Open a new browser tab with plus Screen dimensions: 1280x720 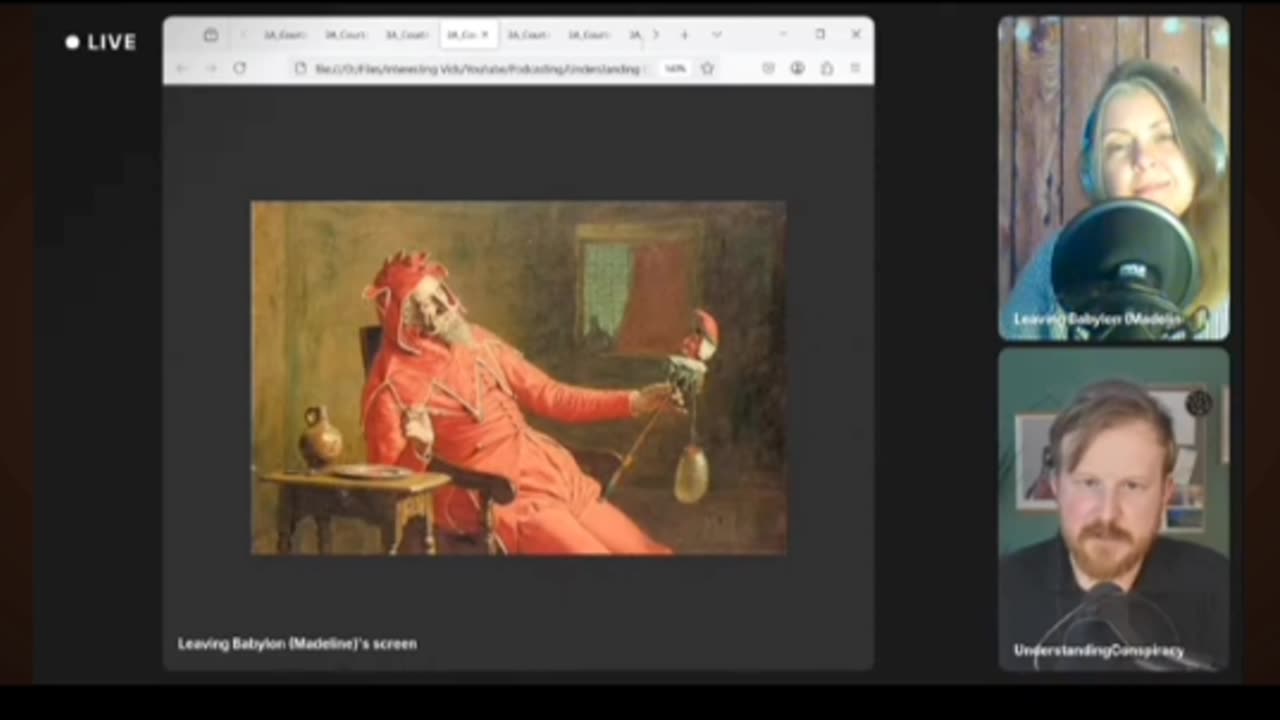pos(684,35)
